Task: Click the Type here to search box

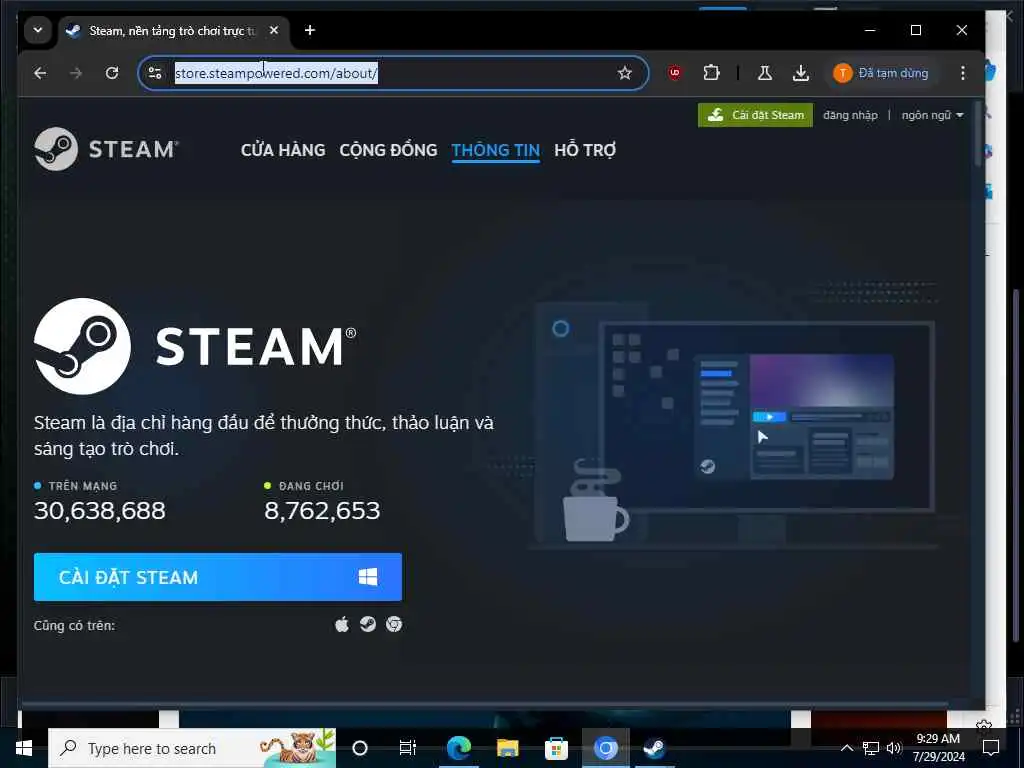Action: click(x=192, y=748)
